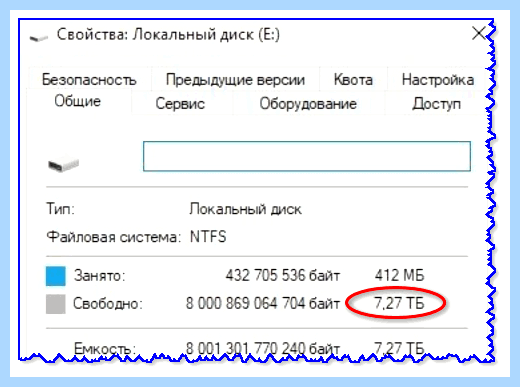Click the 'Тип:' label

tap(60, 209)
